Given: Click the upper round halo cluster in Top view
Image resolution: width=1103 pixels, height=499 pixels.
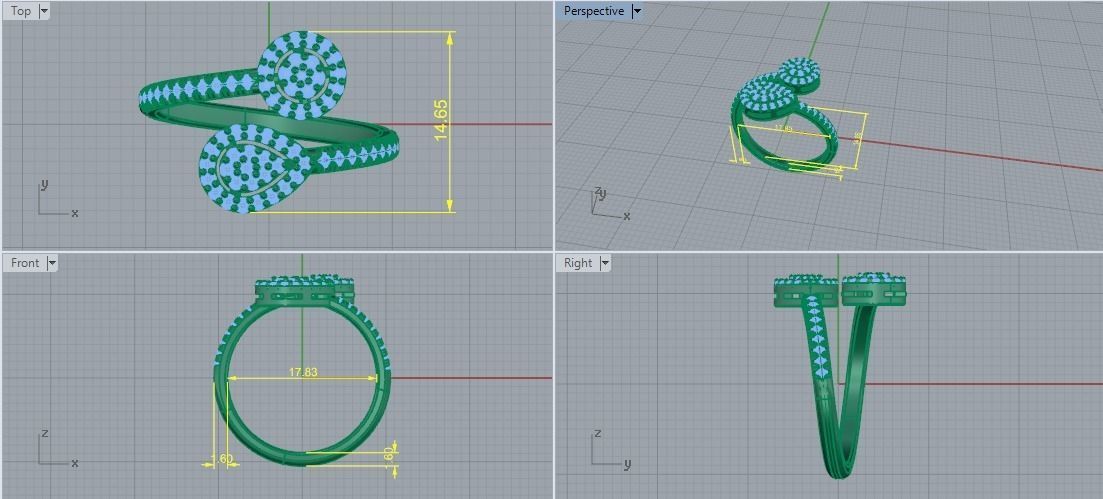Looking at the screenshot, I should pyautogui.click(x=302, y=74).
